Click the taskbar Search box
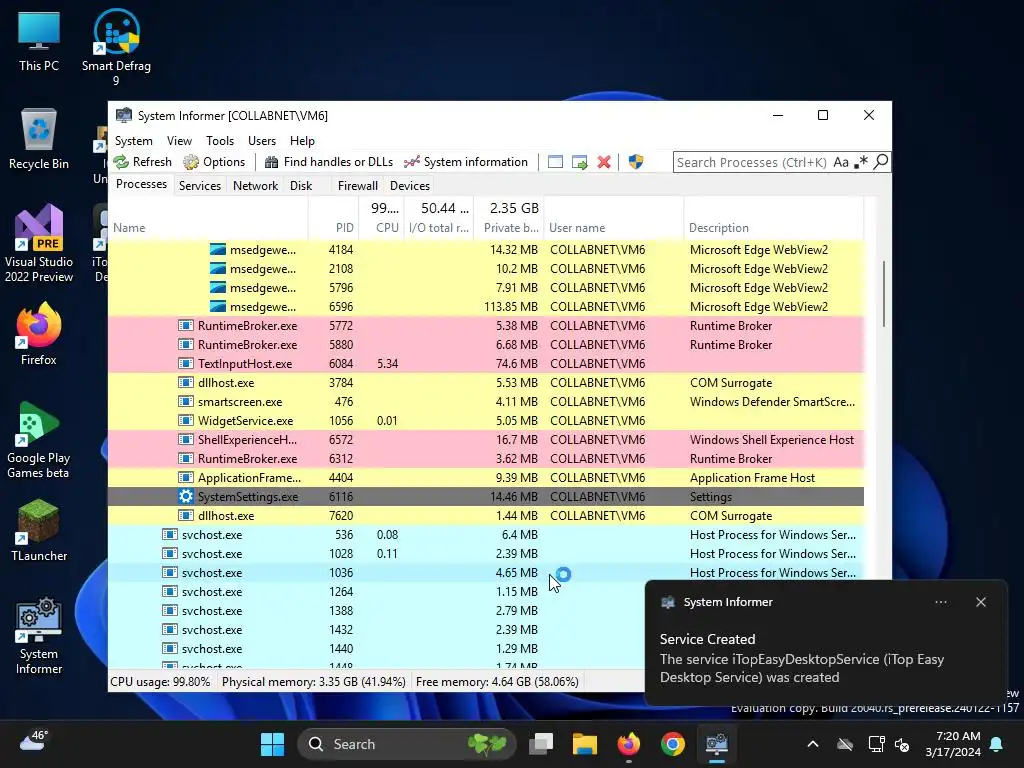 [406, 744]
